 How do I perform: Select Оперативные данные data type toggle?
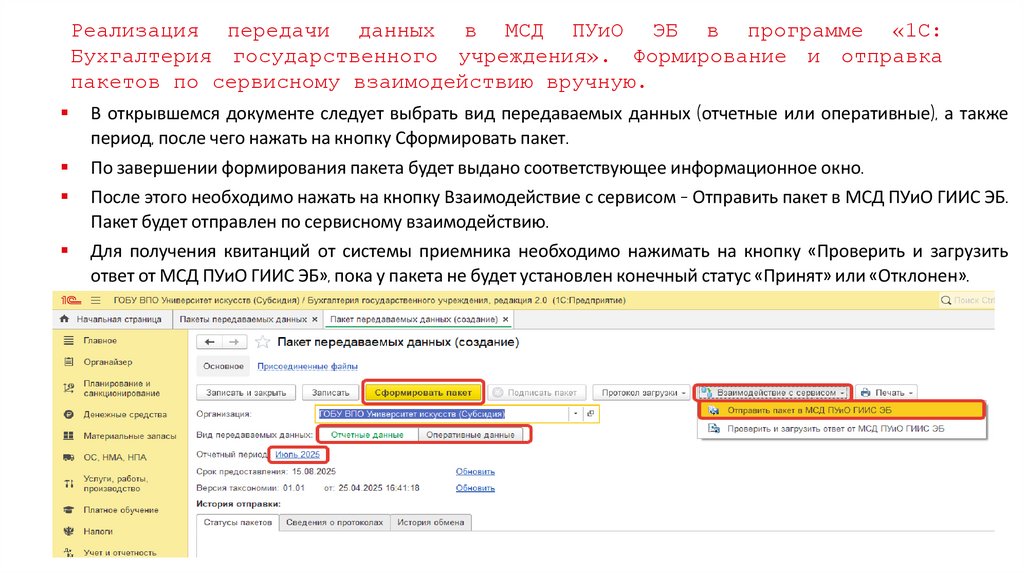pyautogui.click(x=470, y=435)
